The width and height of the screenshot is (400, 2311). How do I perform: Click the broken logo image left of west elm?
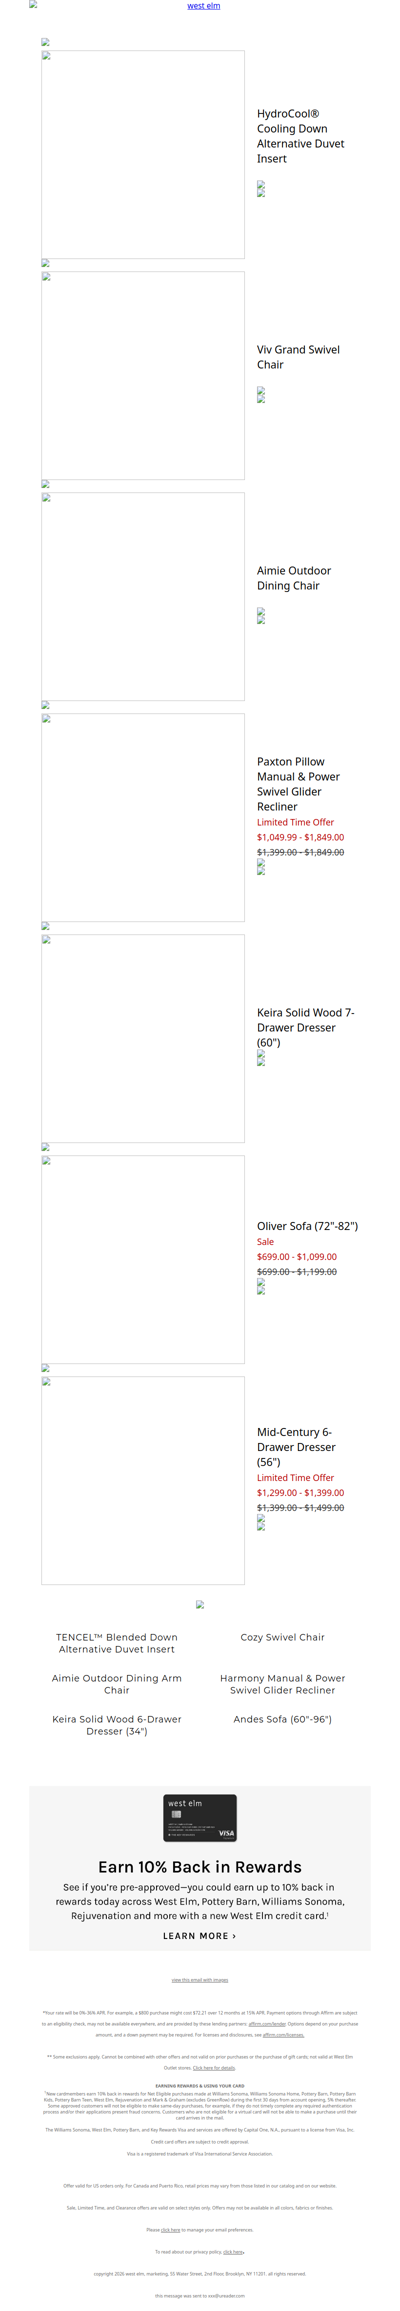click(33, 4)
